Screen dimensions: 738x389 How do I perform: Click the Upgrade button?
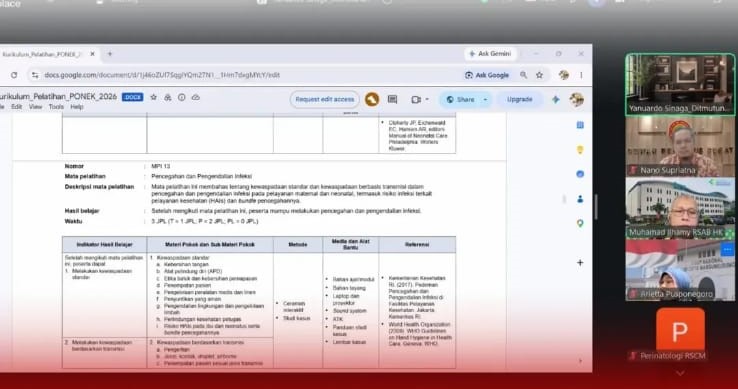pyautogui.click(x=520, y=99)
